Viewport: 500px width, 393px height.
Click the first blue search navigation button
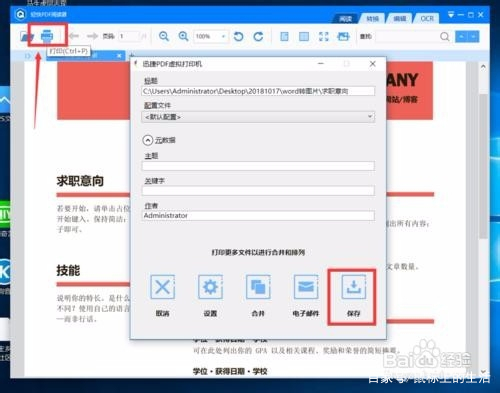[x=461, y=36]
